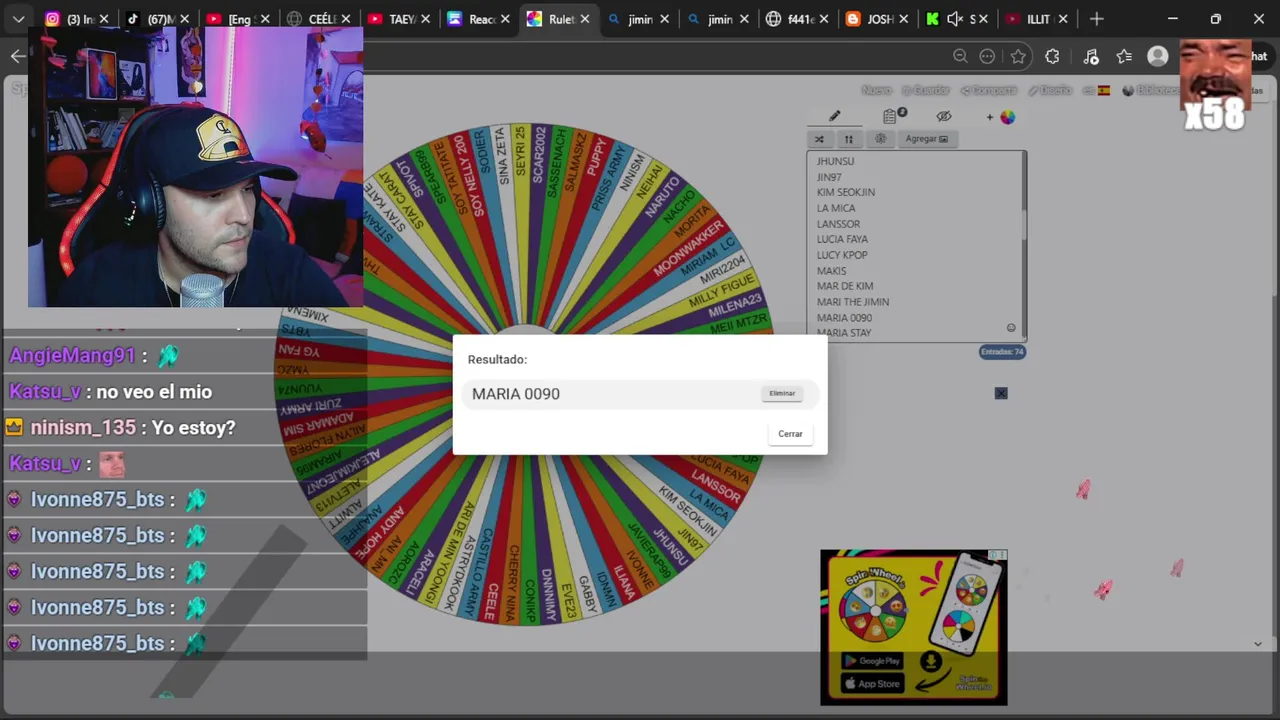
Task: Select LA MICA in the entries list
Action: coord(836,208)
